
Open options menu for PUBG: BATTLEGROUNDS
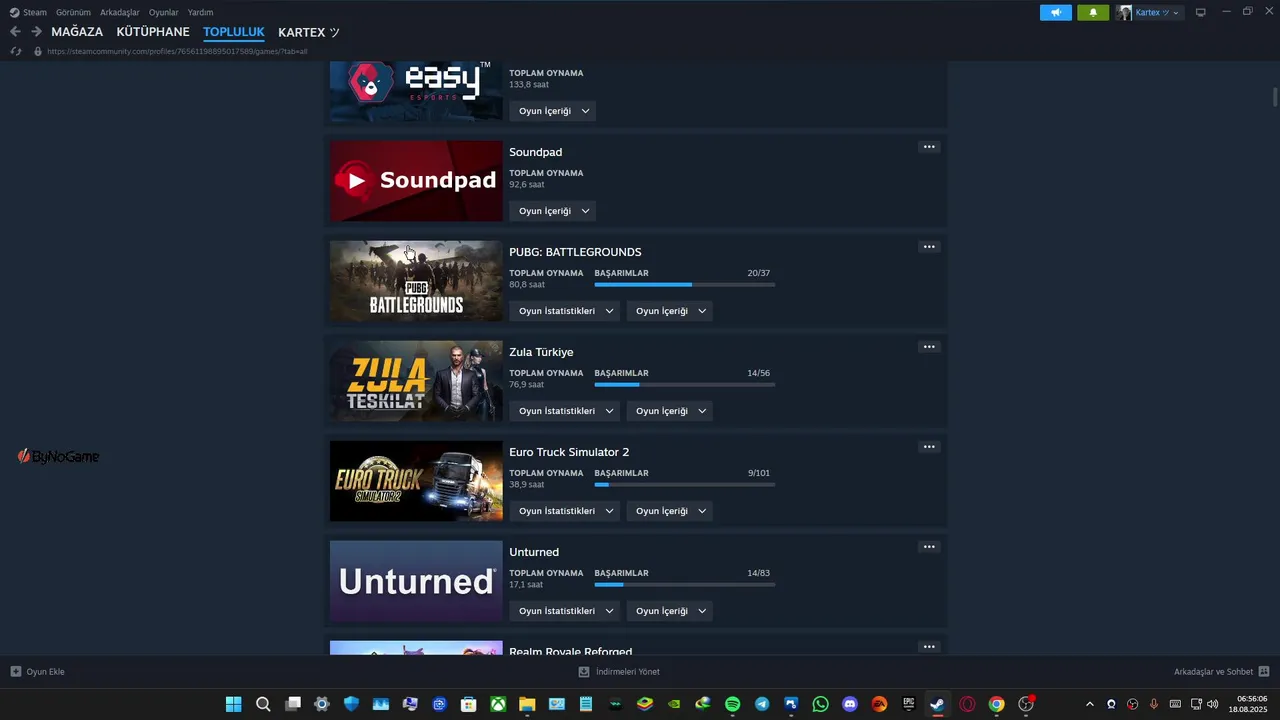[x=929, y=247]
